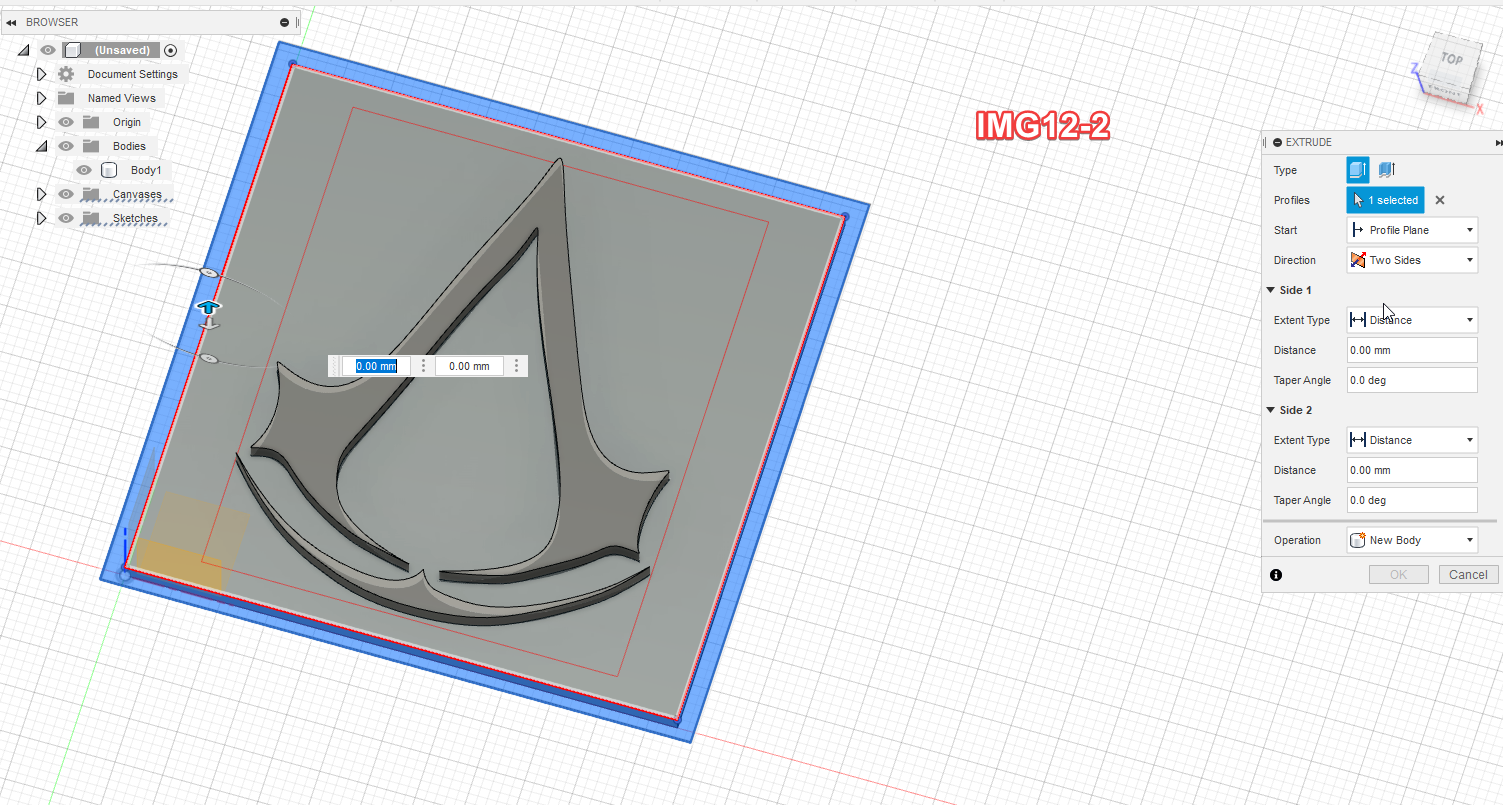Expand the Origin folder
This screenshot has width=1503, height=805.
pyautogui.click(x=41, y=122)
